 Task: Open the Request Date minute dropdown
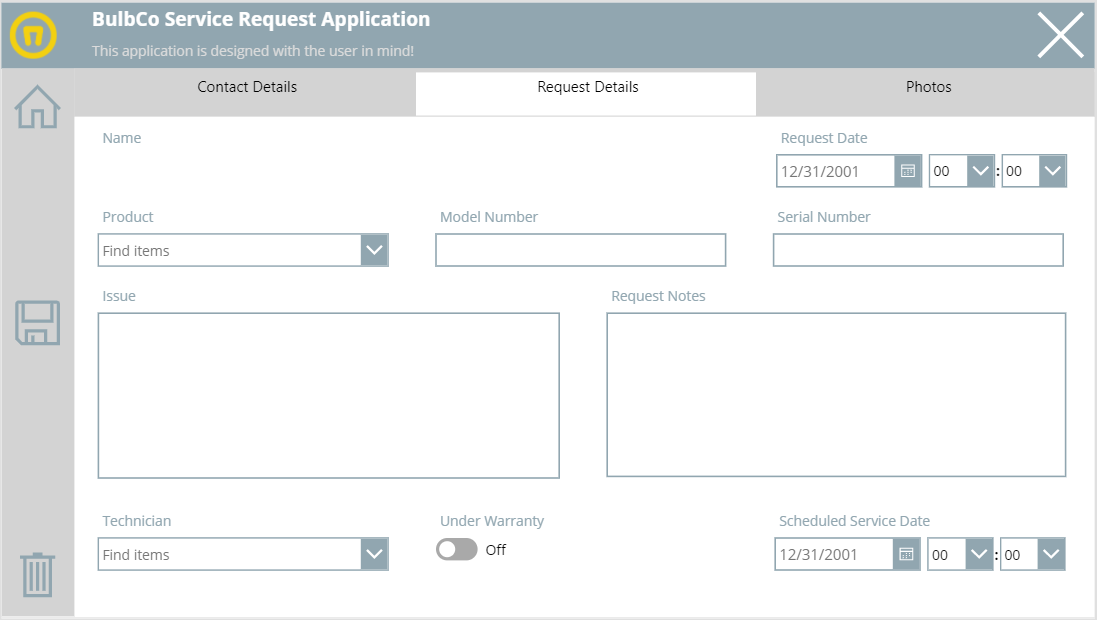[1053, 171]
